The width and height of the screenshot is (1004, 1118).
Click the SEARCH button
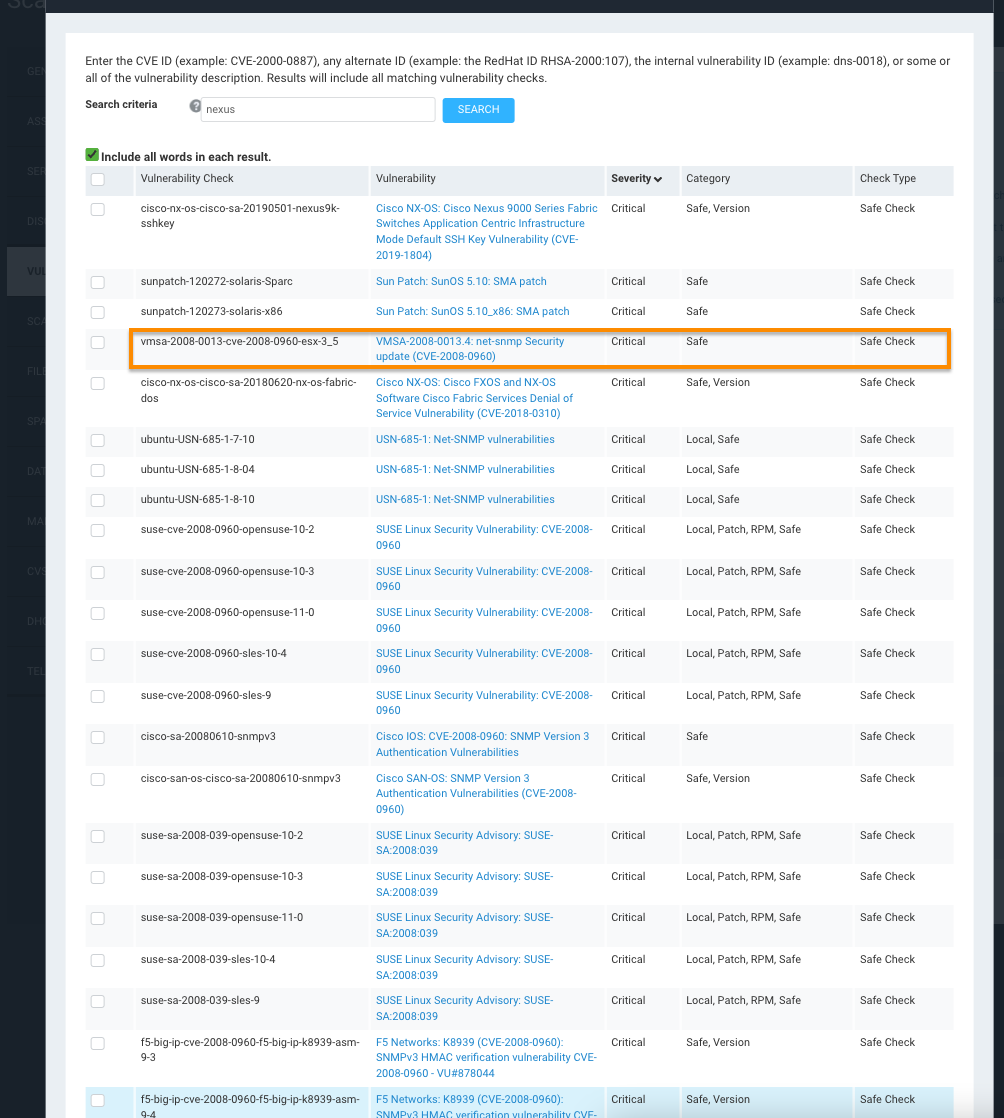coord(478,110)
